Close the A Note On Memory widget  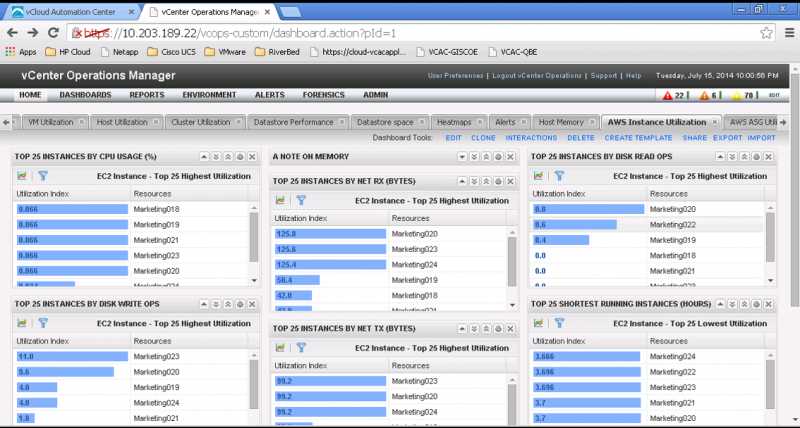tap(510, 157)
